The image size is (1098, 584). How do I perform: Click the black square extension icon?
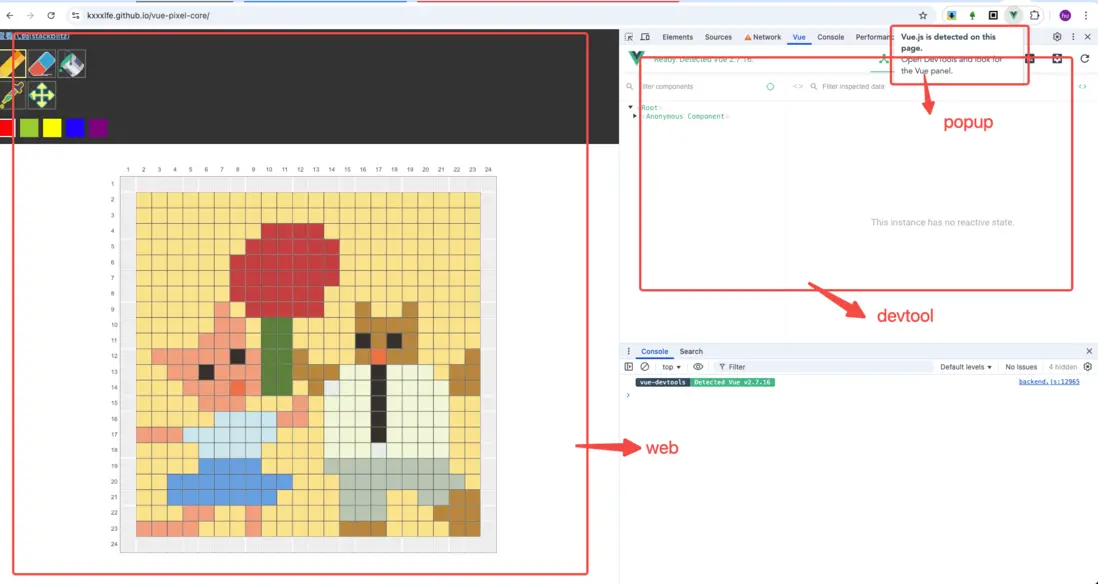993,15
